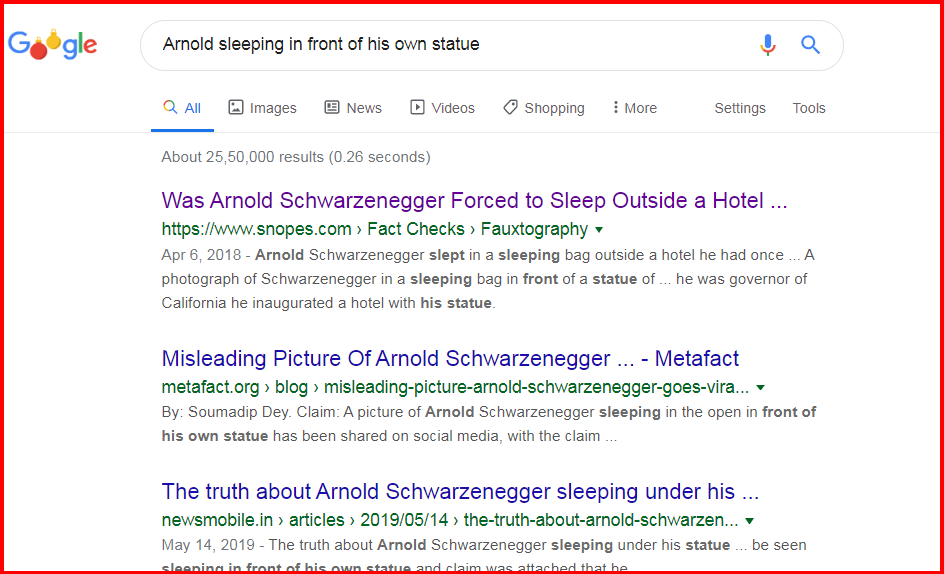This screenshot has height=574, width=944.
Task: Click the blue magnifier search button
Action: (x=810, y=45)
